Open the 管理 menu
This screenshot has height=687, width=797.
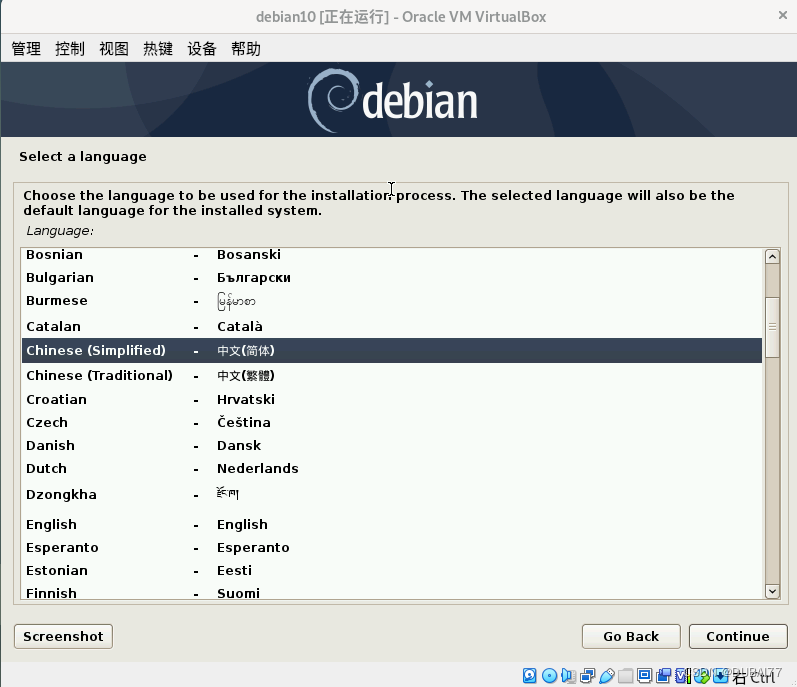(26, 49)
